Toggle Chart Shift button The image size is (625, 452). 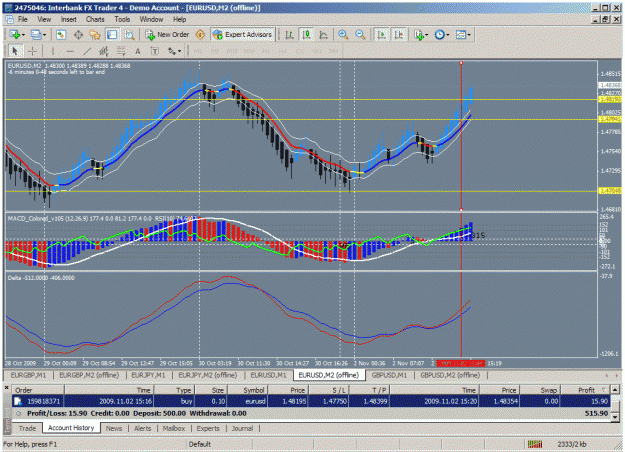point(399,35)
